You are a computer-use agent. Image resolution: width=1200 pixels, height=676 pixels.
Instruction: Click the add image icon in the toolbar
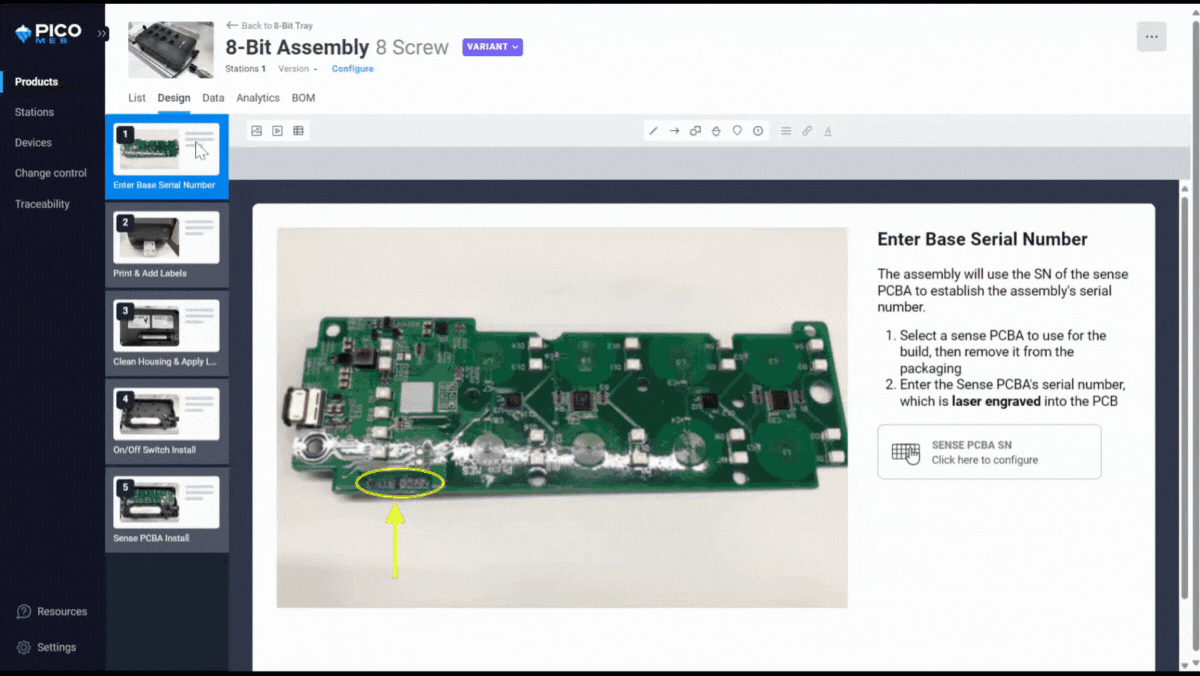point(256,131)
